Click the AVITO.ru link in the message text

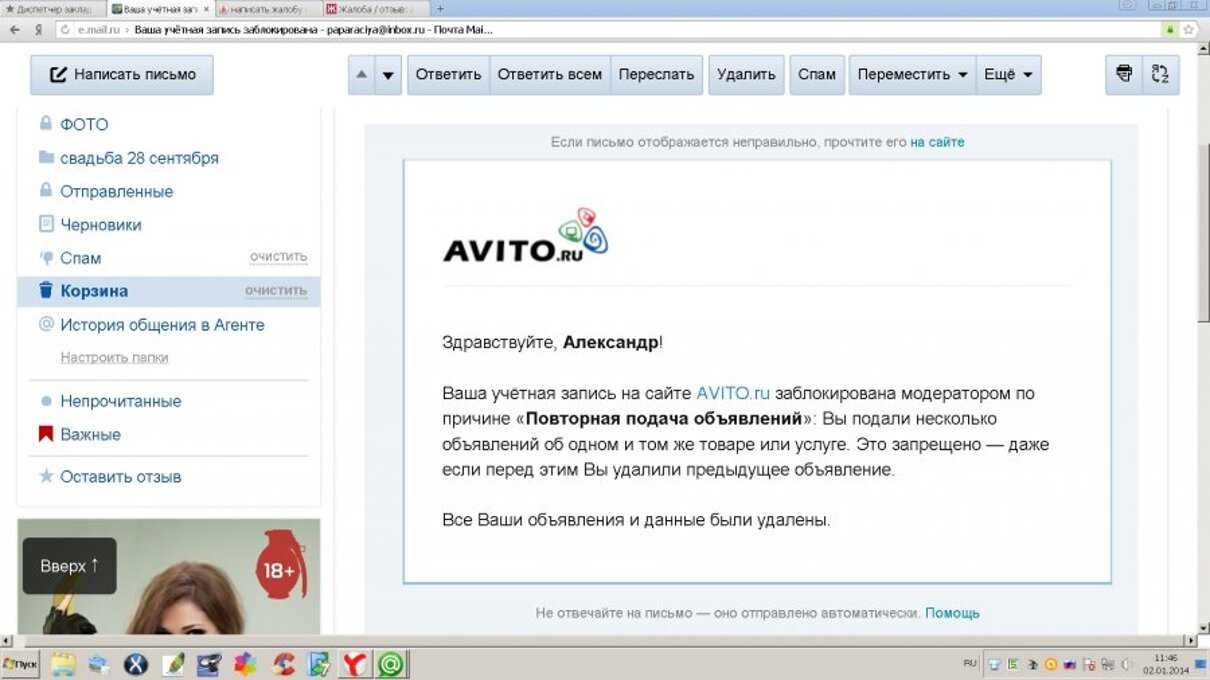(733, 393)
